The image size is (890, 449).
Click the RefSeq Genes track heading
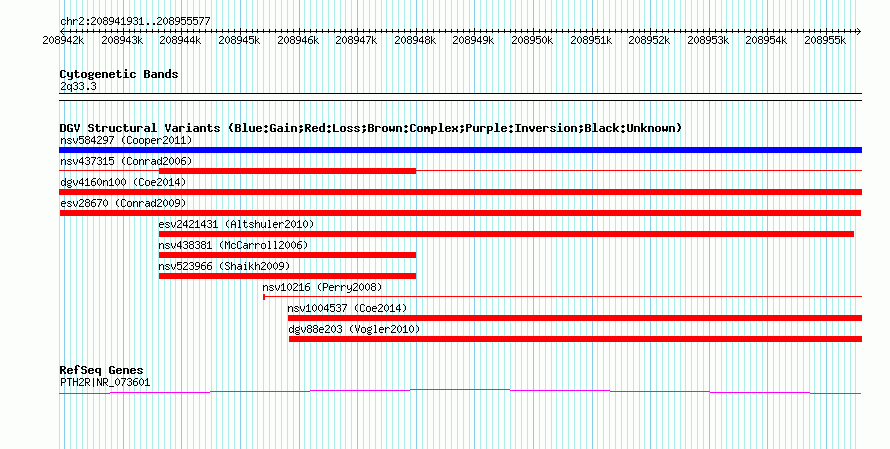point(101,370)
